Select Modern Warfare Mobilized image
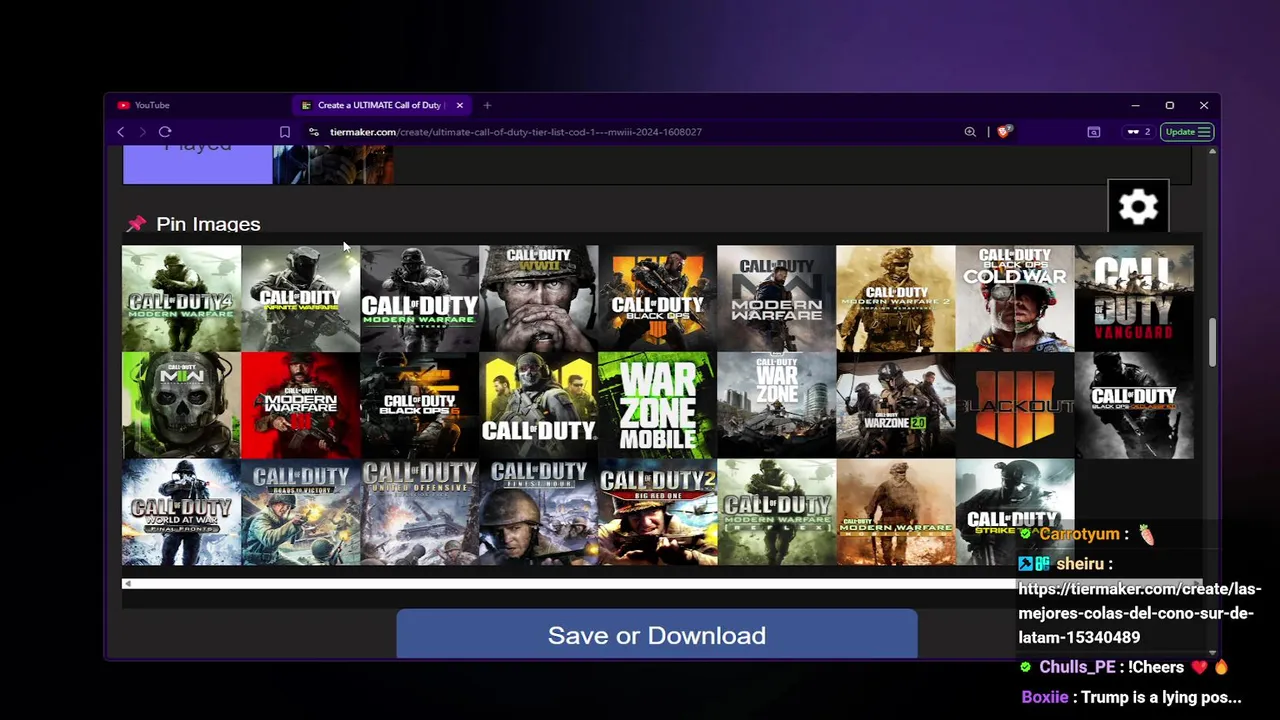 (895, 512)
